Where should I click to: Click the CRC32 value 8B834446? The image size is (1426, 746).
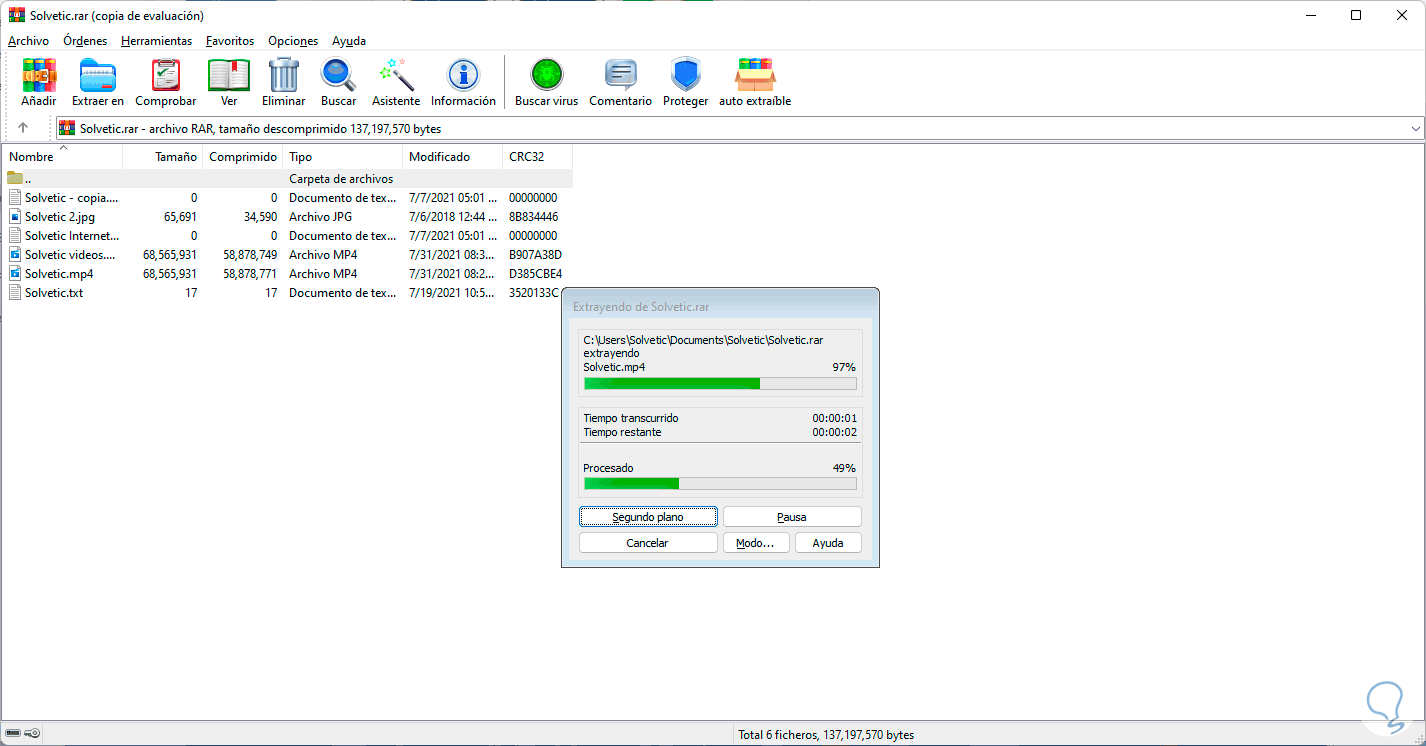coord(533,217)
